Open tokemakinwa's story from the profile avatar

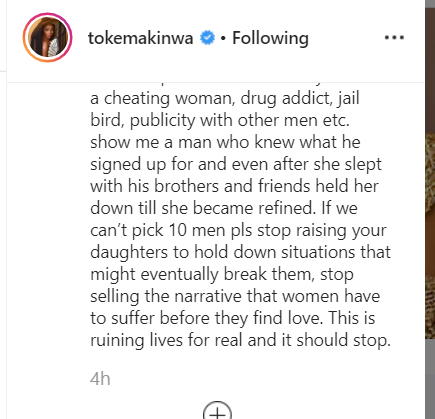point(47,38)
